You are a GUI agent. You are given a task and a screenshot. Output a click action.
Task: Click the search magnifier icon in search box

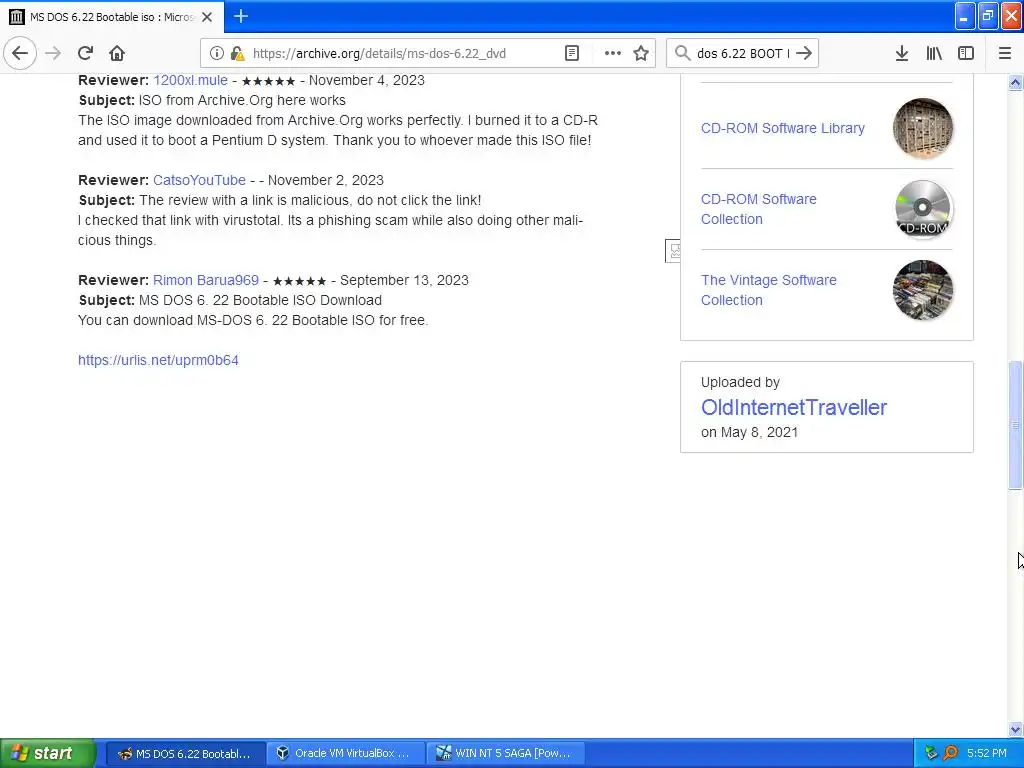(x=682, y=54)
